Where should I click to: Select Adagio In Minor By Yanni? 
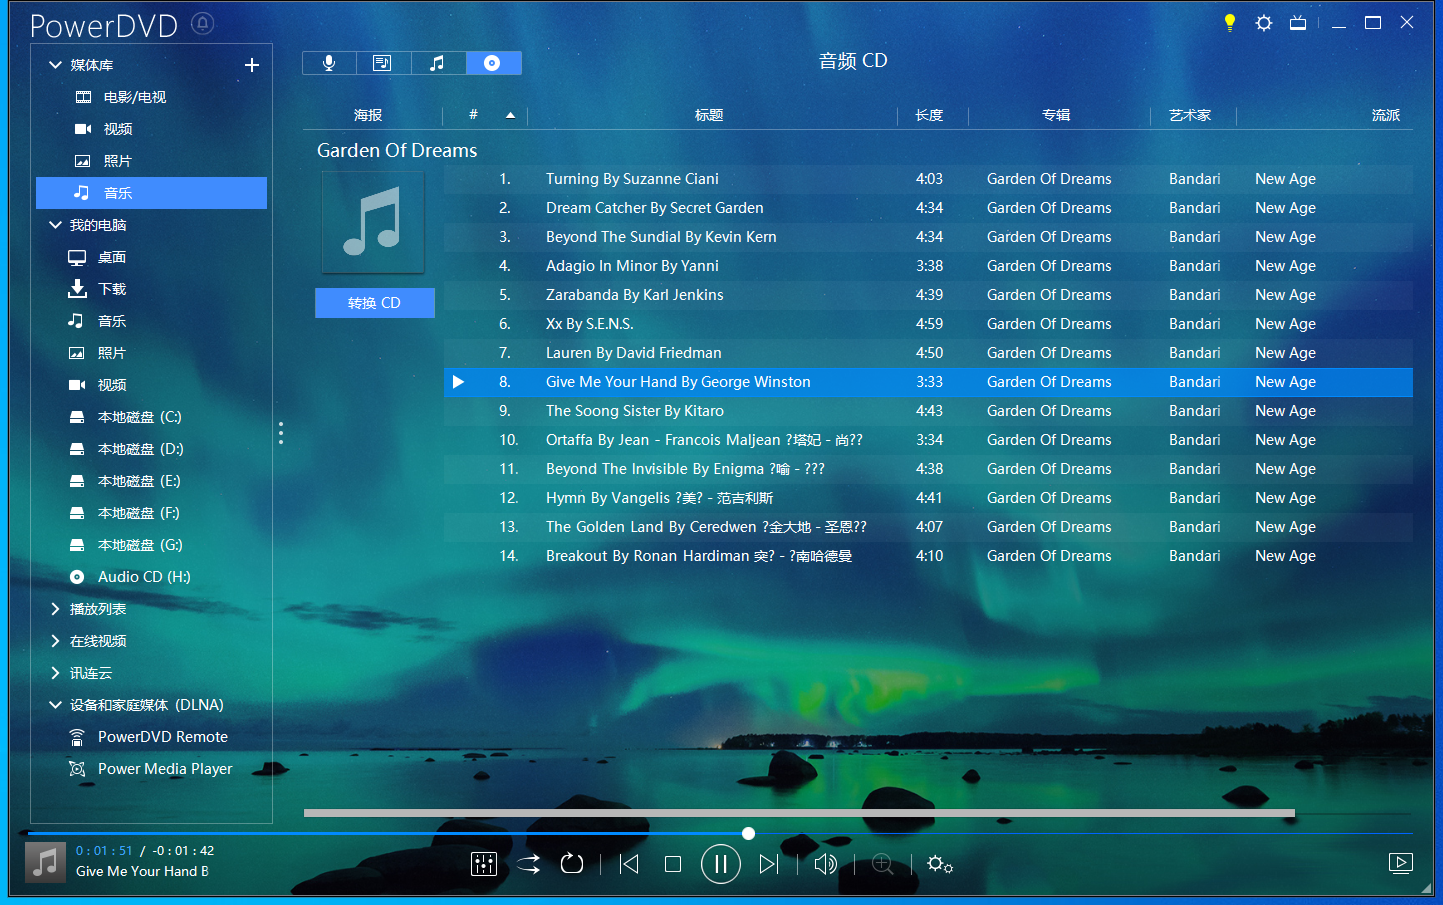click(x=928, y=266)
